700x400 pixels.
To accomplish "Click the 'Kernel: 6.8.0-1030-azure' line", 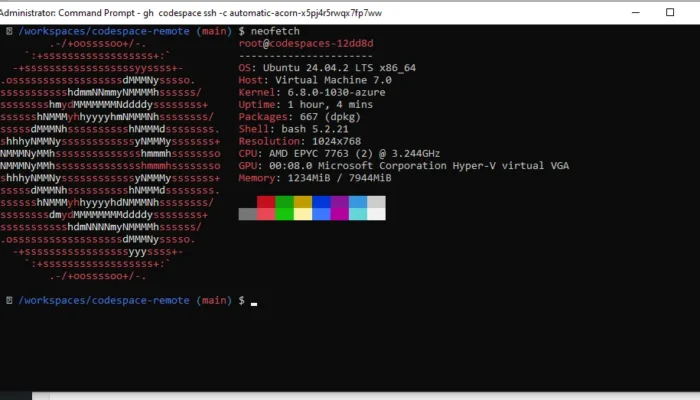I will point(312,92).
